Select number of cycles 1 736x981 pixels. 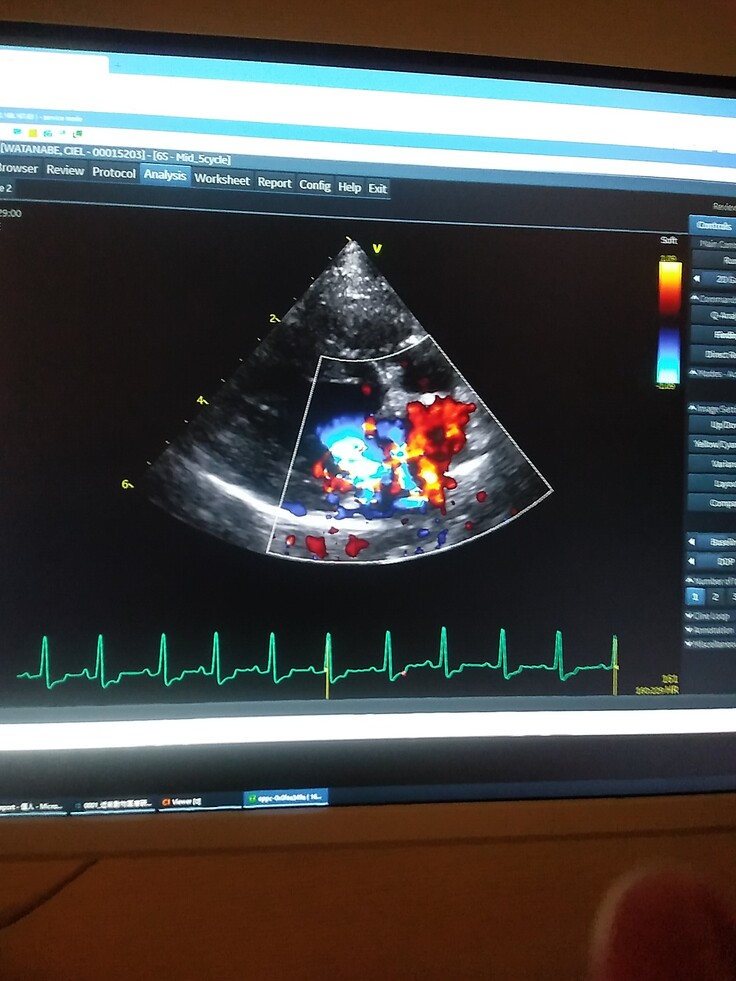pos(695,596)
